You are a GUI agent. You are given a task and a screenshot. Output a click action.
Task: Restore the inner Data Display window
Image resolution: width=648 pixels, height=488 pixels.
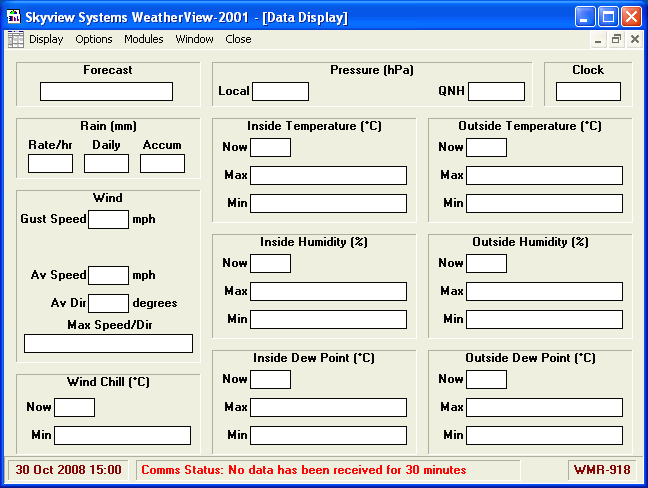(616, 40)
